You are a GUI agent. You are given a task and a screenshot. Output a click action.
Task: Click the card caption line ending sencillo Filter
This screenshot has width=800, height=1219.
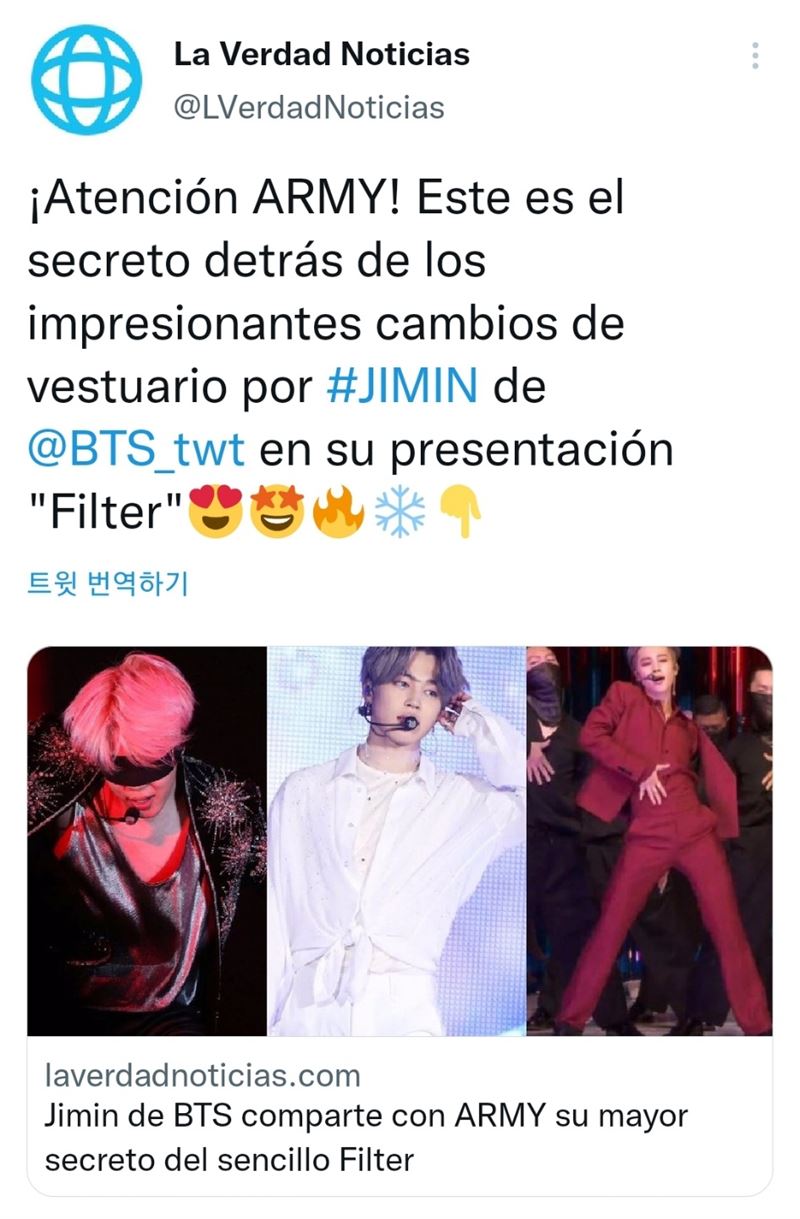[x=229, y=1159]
